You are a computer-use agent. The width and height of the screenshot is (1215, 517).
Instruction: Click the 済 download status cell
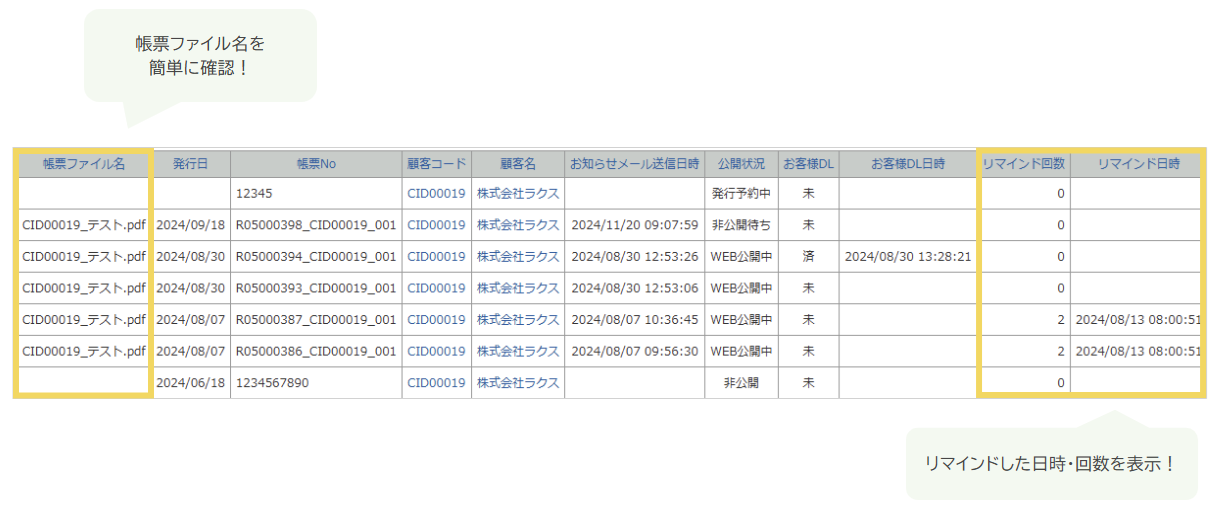click(x=808, y=257)
